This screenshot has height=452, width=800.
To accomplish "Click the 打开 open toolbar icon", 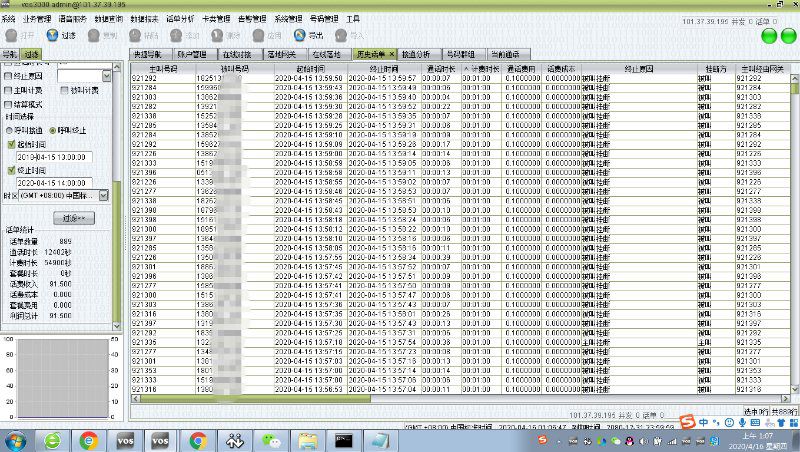I will pyautogui.click(x=13, y=35).
